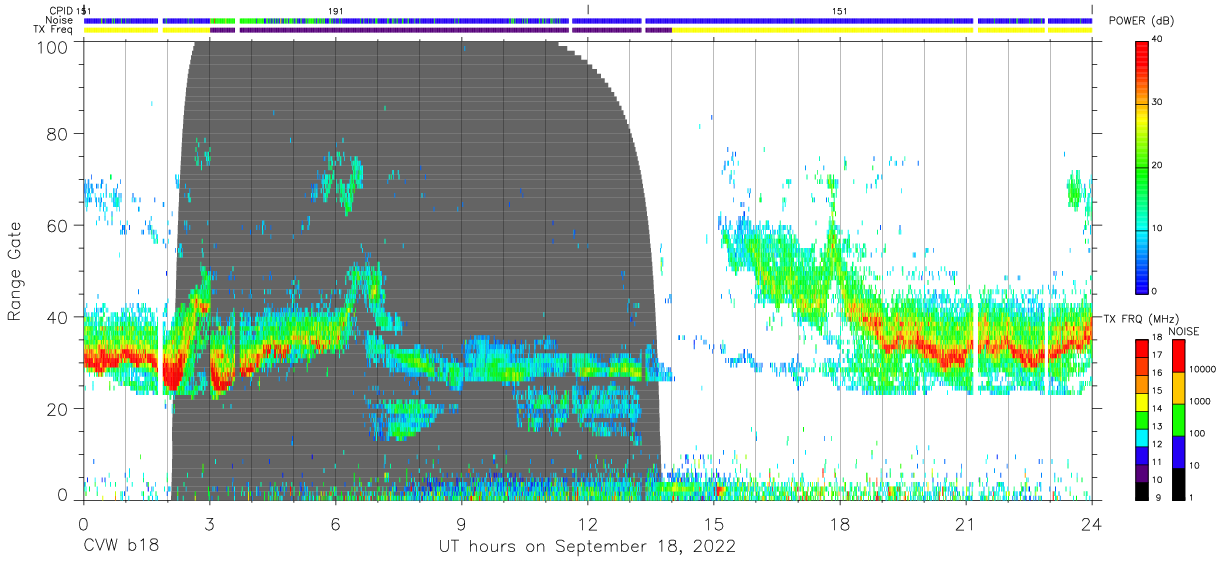Click the CPID value 151 above hour 18

coord(840,11)
